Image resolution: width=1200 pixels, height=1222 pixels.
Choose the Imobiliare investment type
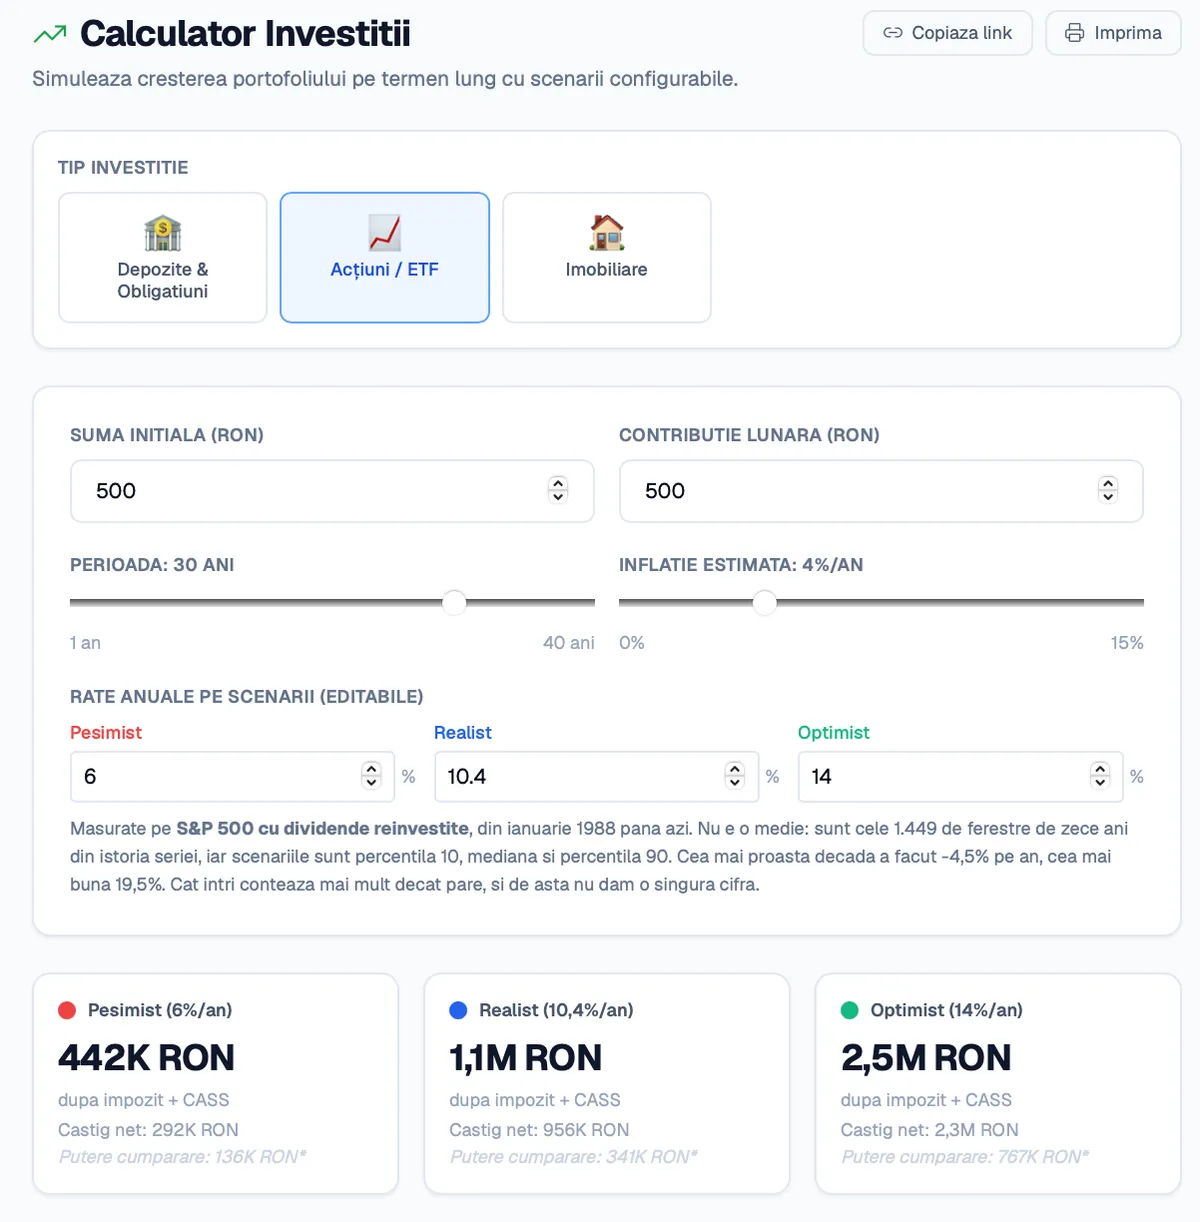tap(607, 258)
